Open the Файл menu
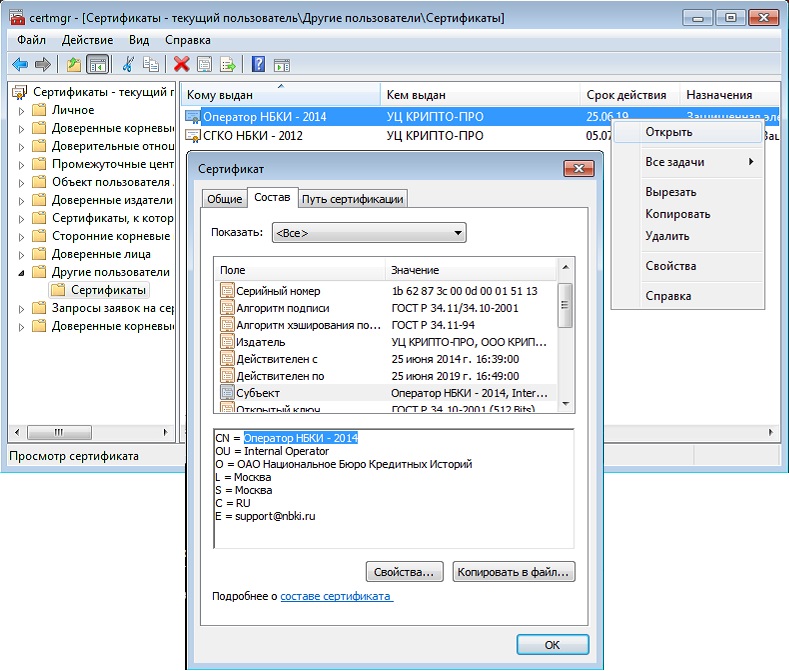 point(31,40)
